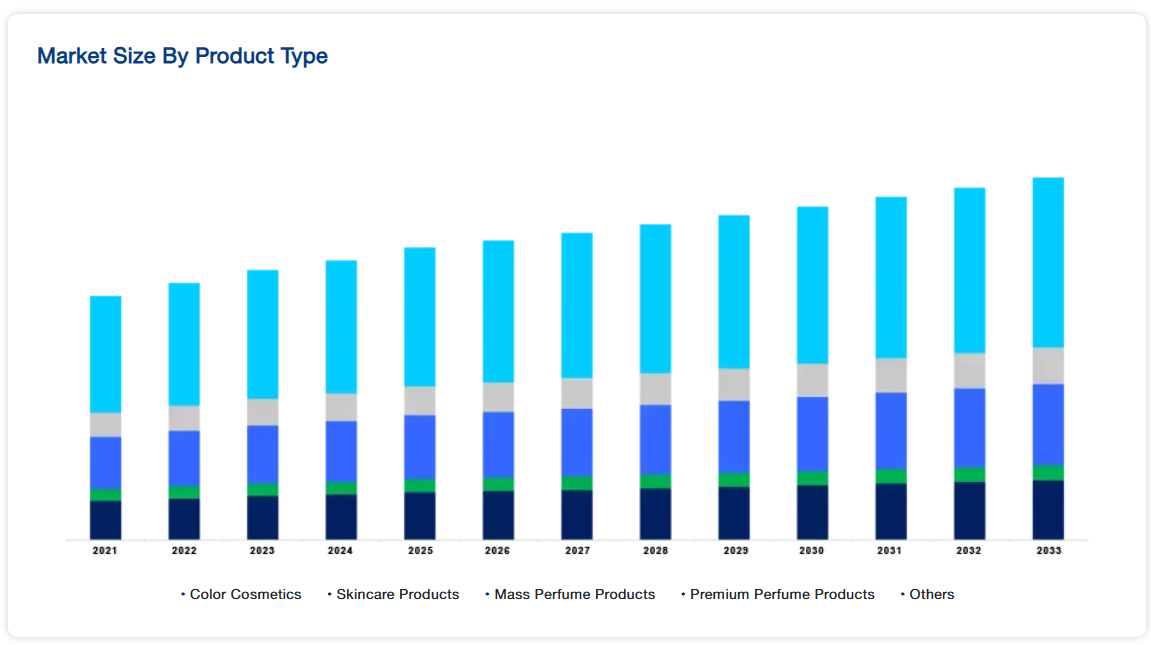Image resolution: width=1151 pixels, height=645 pixels.
Task: Click the gray segment of the 2027 bar
Action: [x=576, y=393]
